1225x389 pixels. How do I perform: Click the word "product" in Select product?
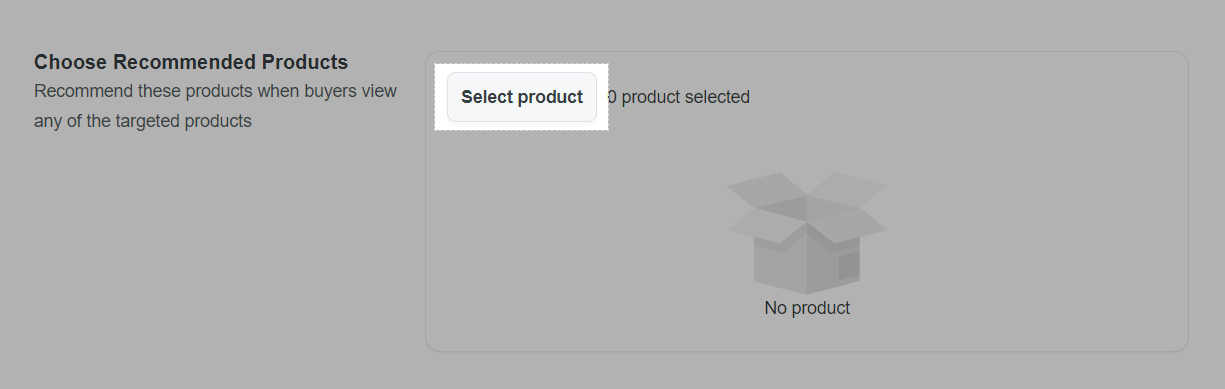coord(551,98)
